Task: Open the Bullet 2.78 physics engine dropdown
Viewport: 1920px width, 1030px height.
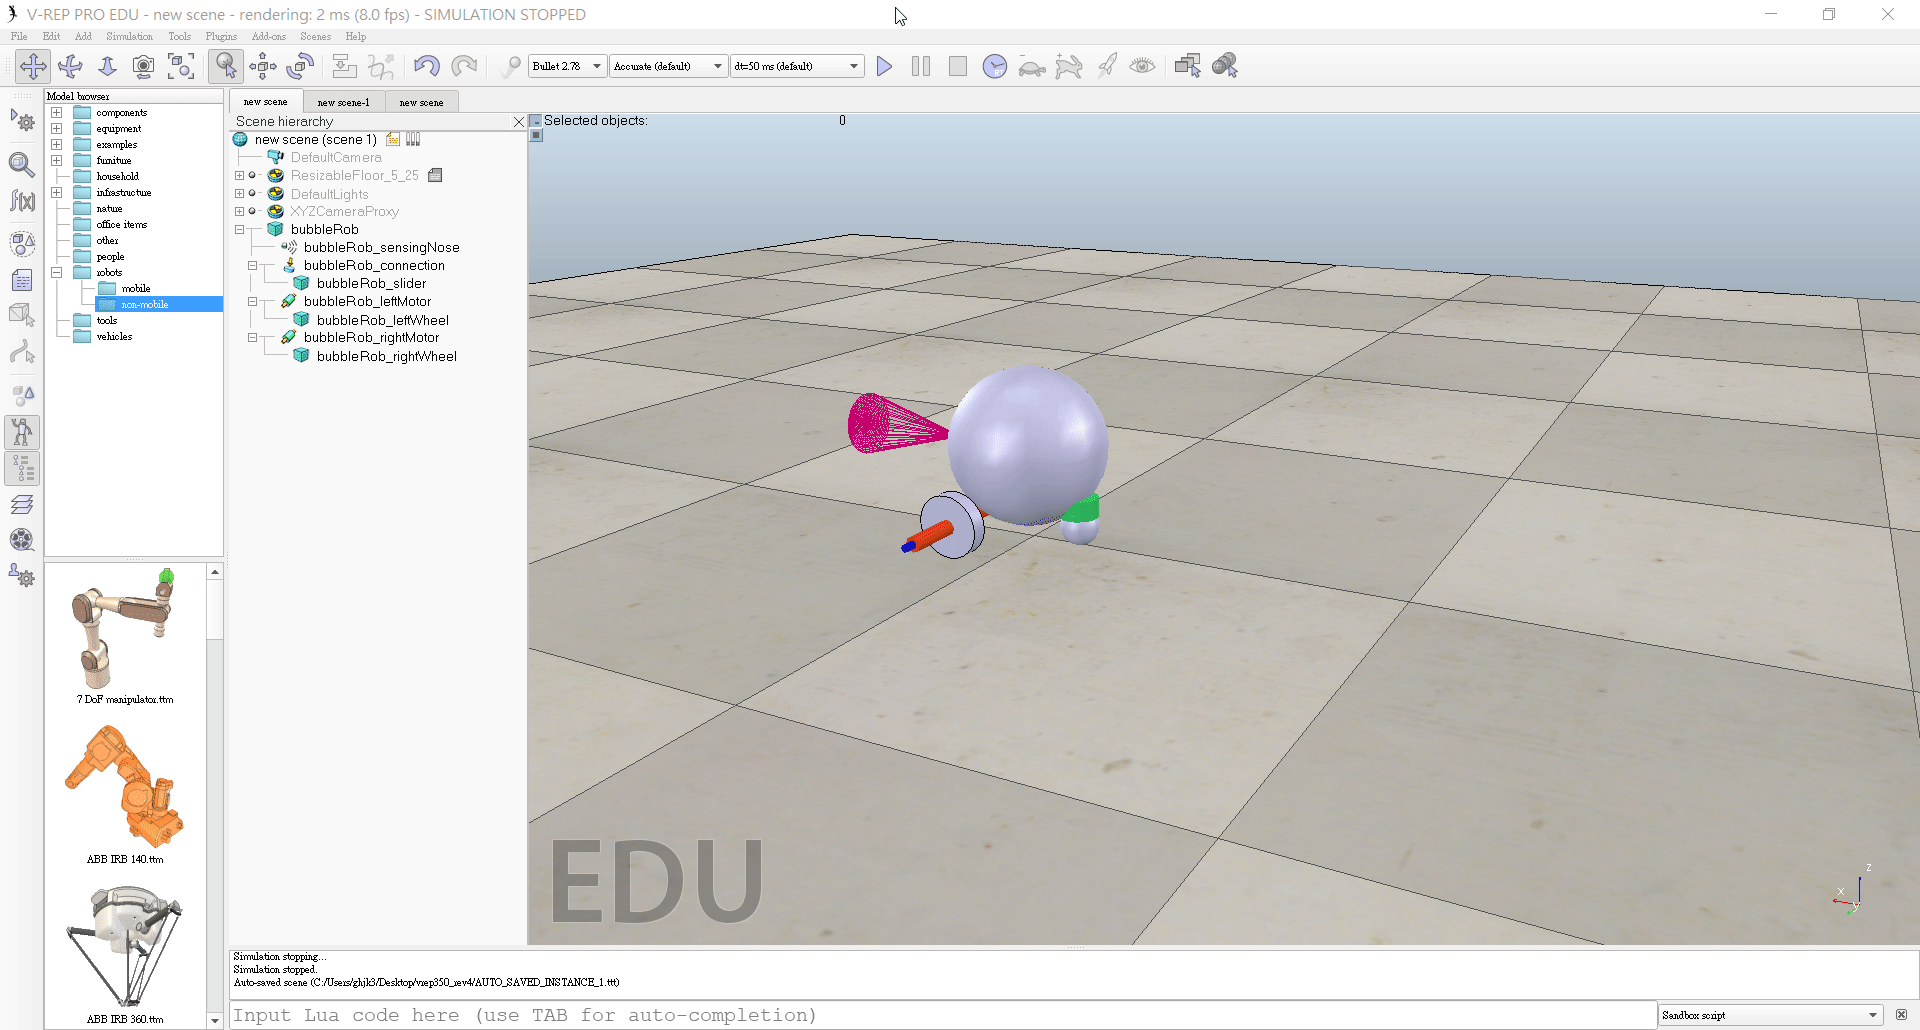Action: (567, 66)
